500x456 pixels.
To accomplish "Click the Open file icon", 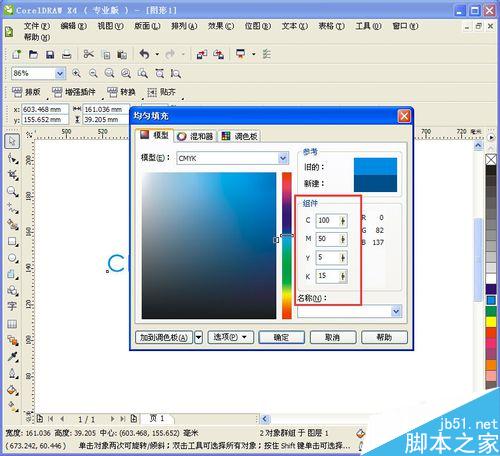I will coord(33,54).
